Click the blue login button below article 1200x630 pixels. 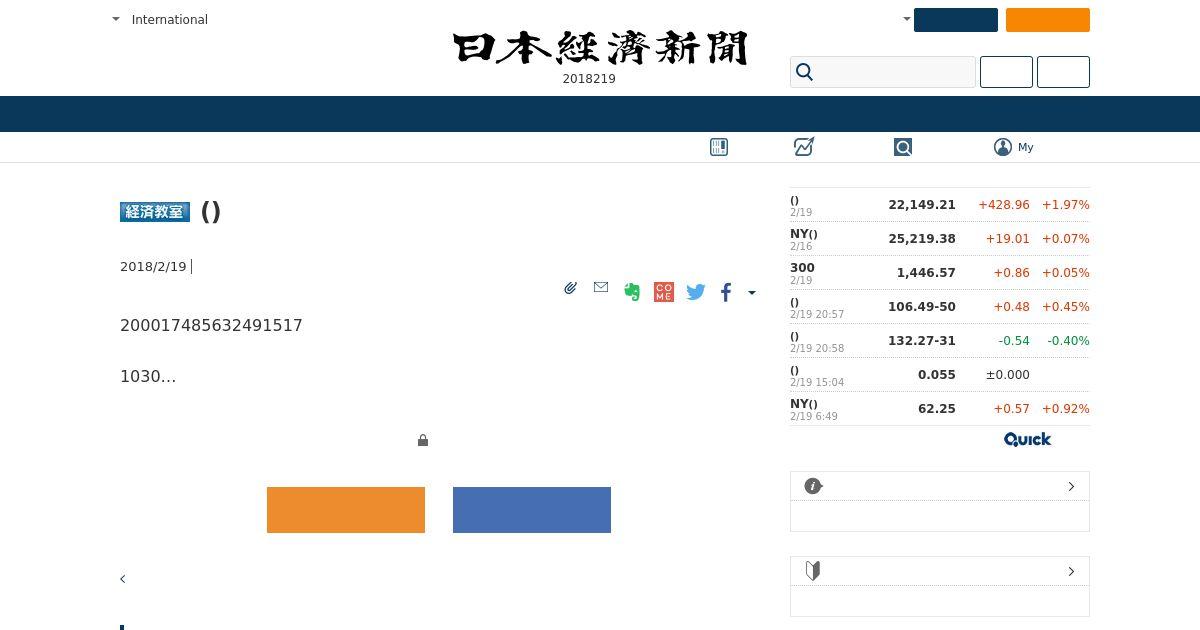532,510
